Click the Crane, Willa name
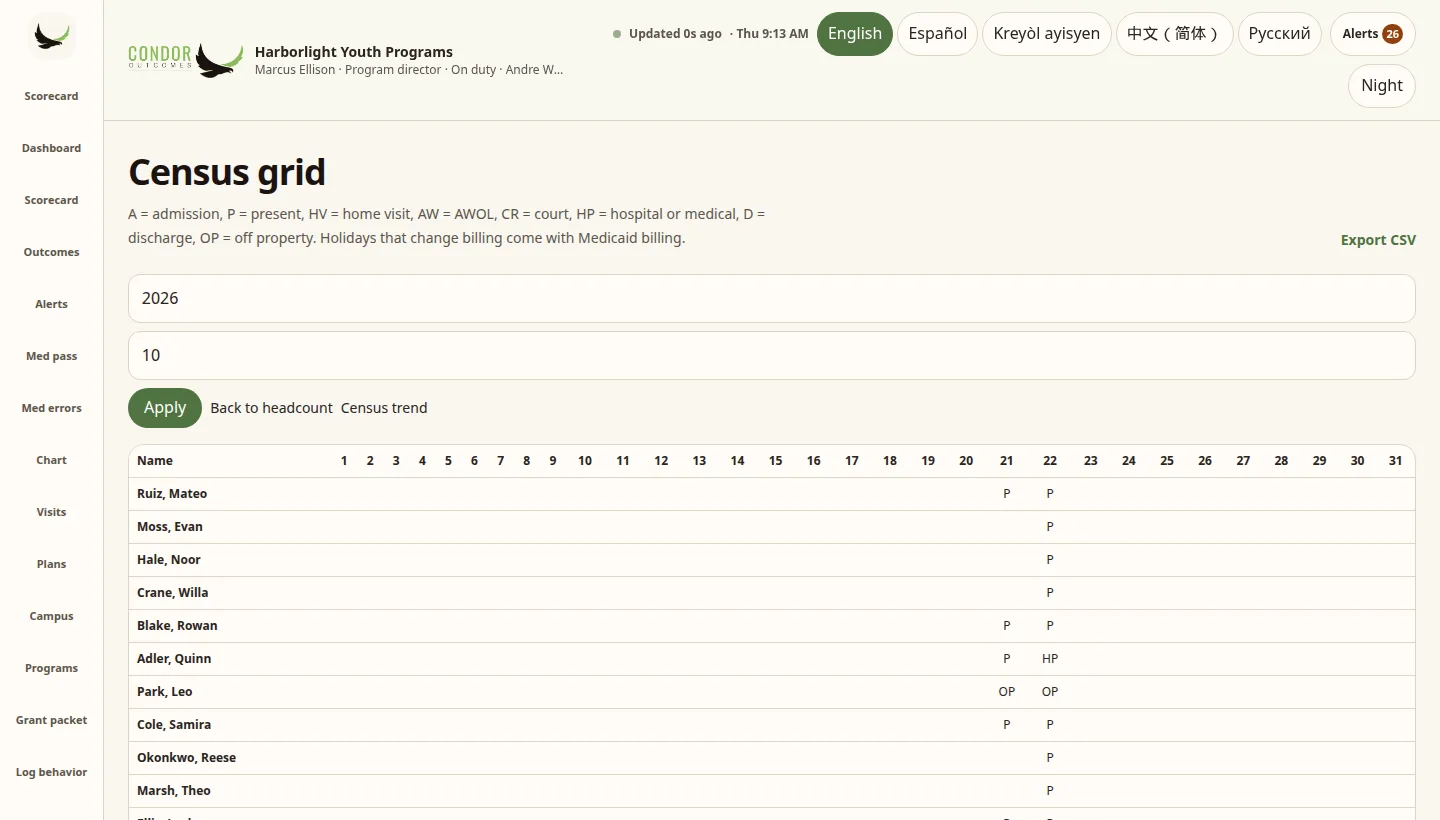Screen dimensions: 1440x820 click(173, 593)
